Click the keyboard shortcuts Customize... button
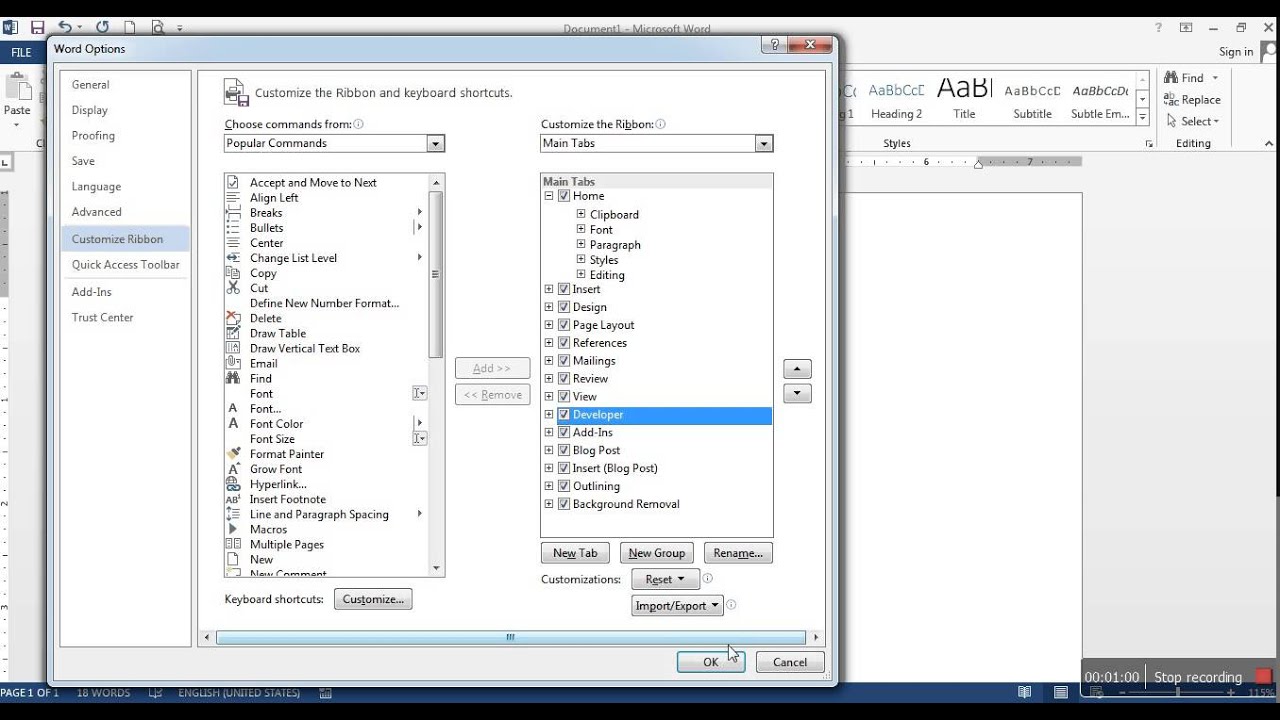The image size is (1280, 720). [373, 599]
